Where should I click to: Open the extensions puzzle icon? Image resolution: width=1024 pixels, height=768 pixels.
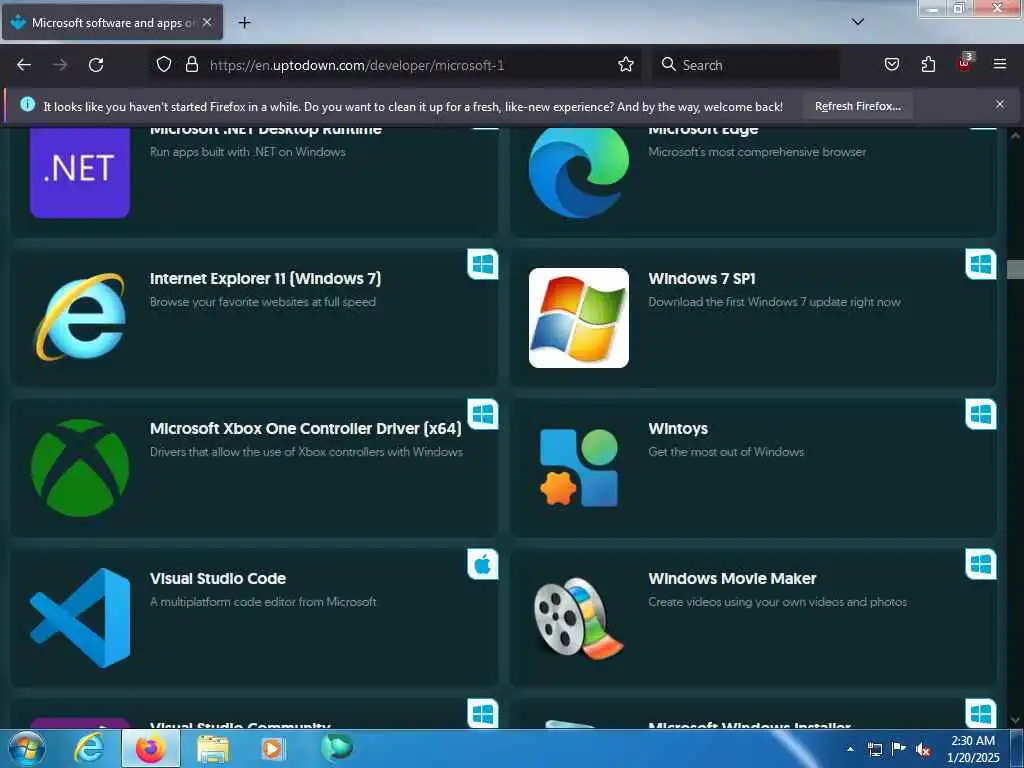click(928, 64)
